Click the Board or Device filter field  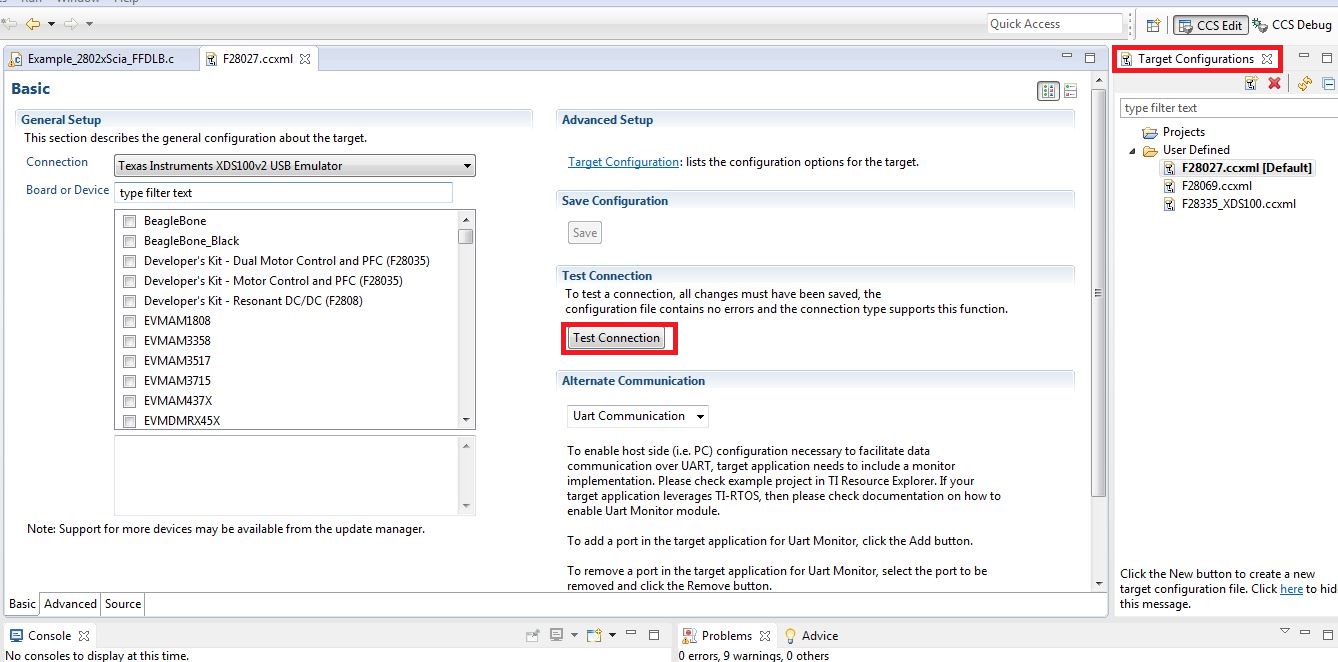tap(284, 193)
